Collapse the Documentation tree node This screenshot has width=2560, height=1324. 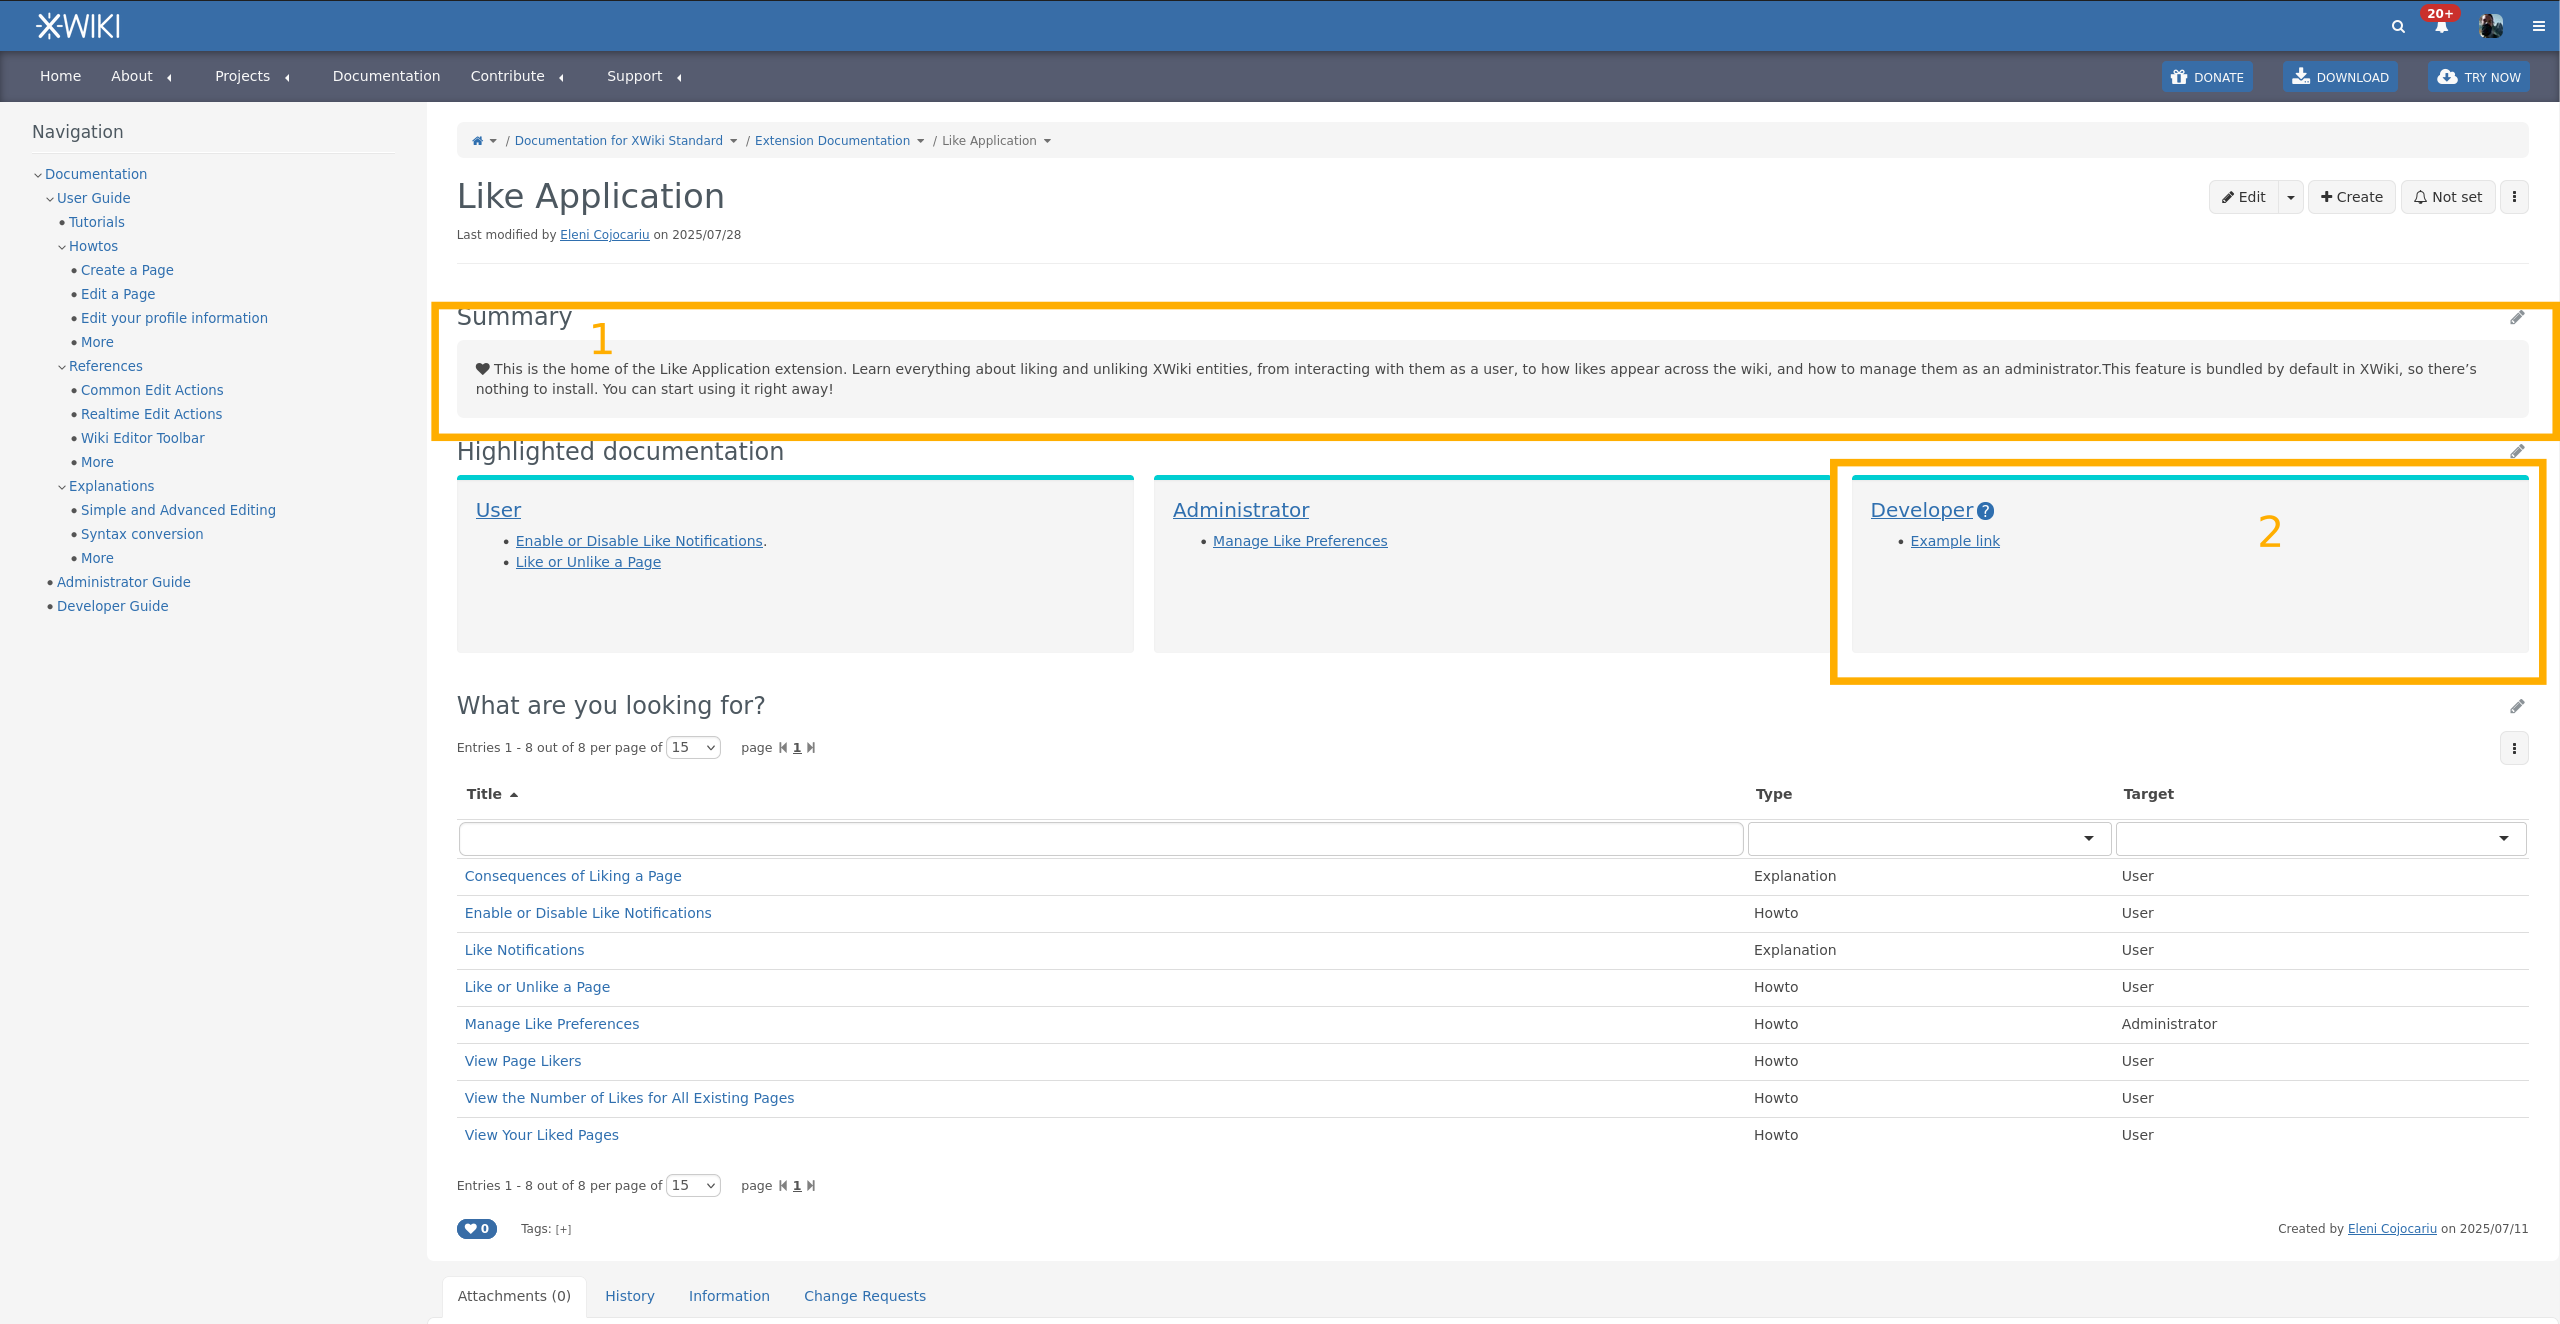(38, 175)
